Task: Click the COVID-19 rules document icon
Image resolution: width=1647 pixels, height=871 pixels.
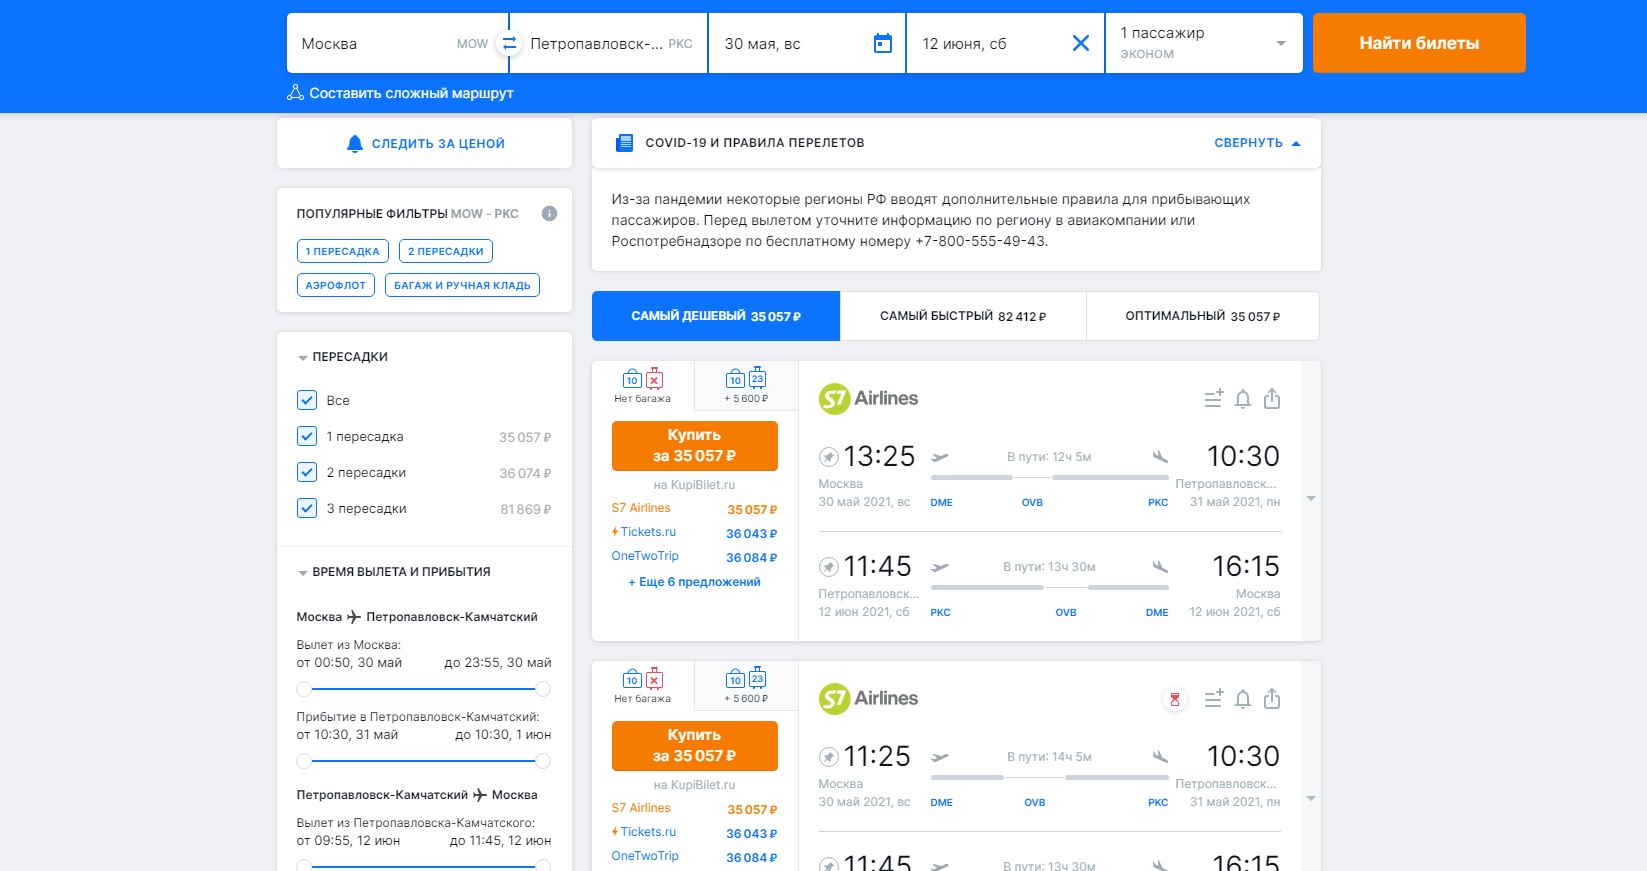Action: coord(625,143)
